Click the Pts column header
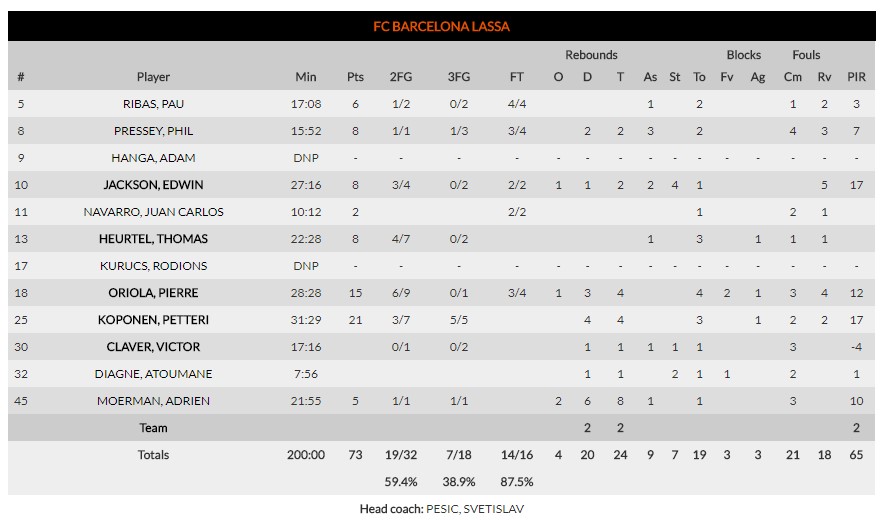Viewport: 884px width, 520px height. 355,77
